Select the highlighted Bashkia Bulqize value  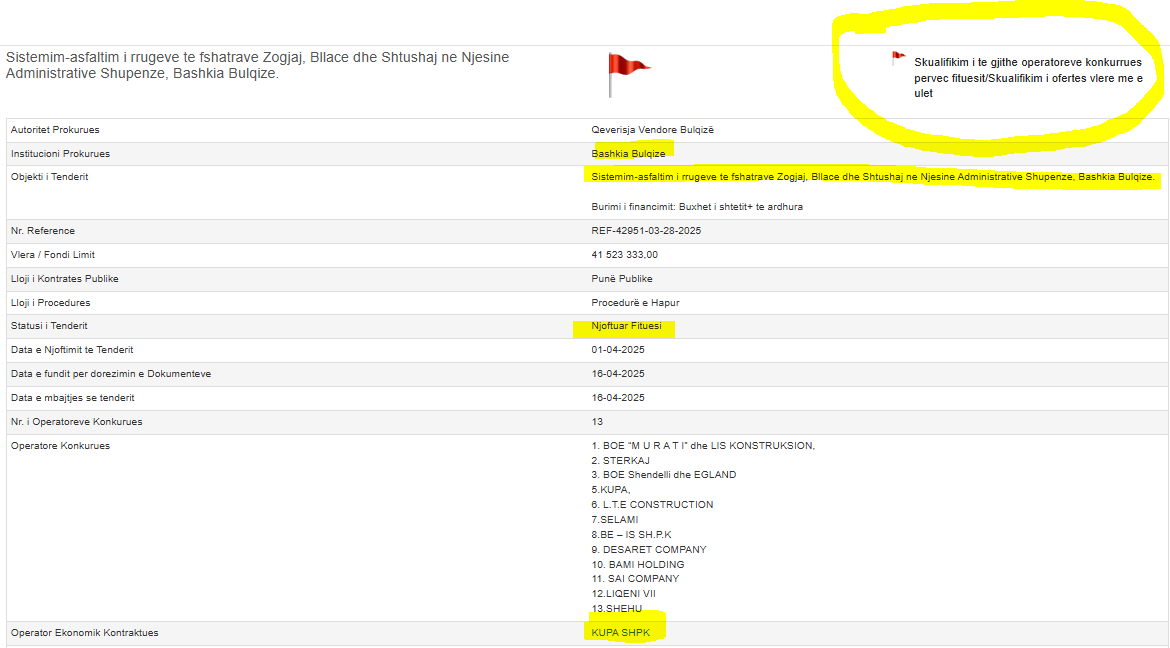click(x=628, y=154)
